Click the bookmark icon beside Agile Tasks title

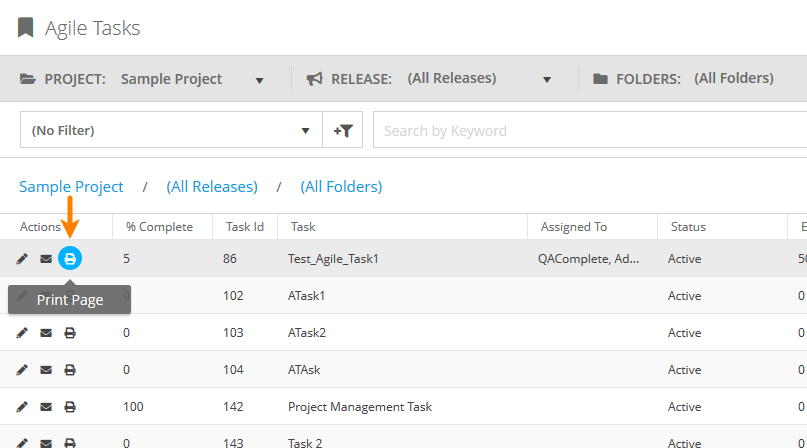pos(25,27)
